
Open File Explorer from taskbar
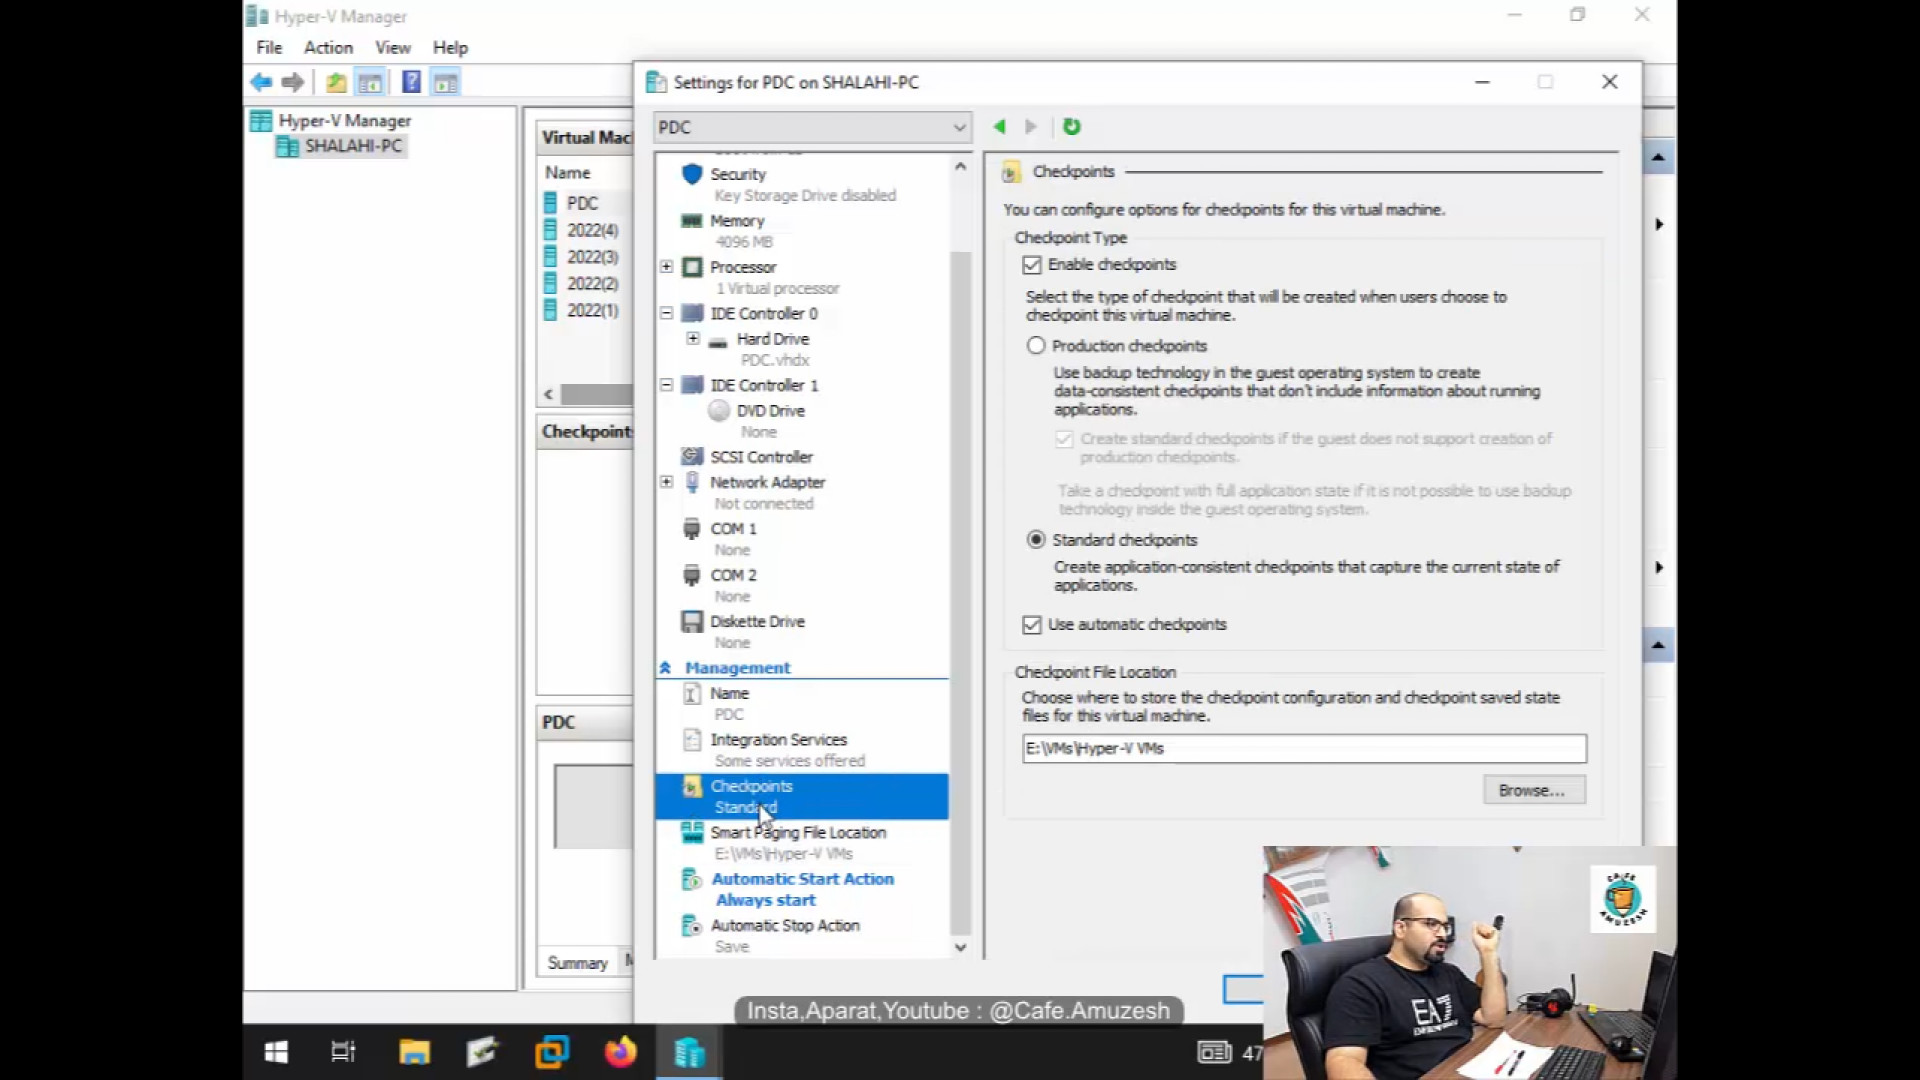point(414,1052)
